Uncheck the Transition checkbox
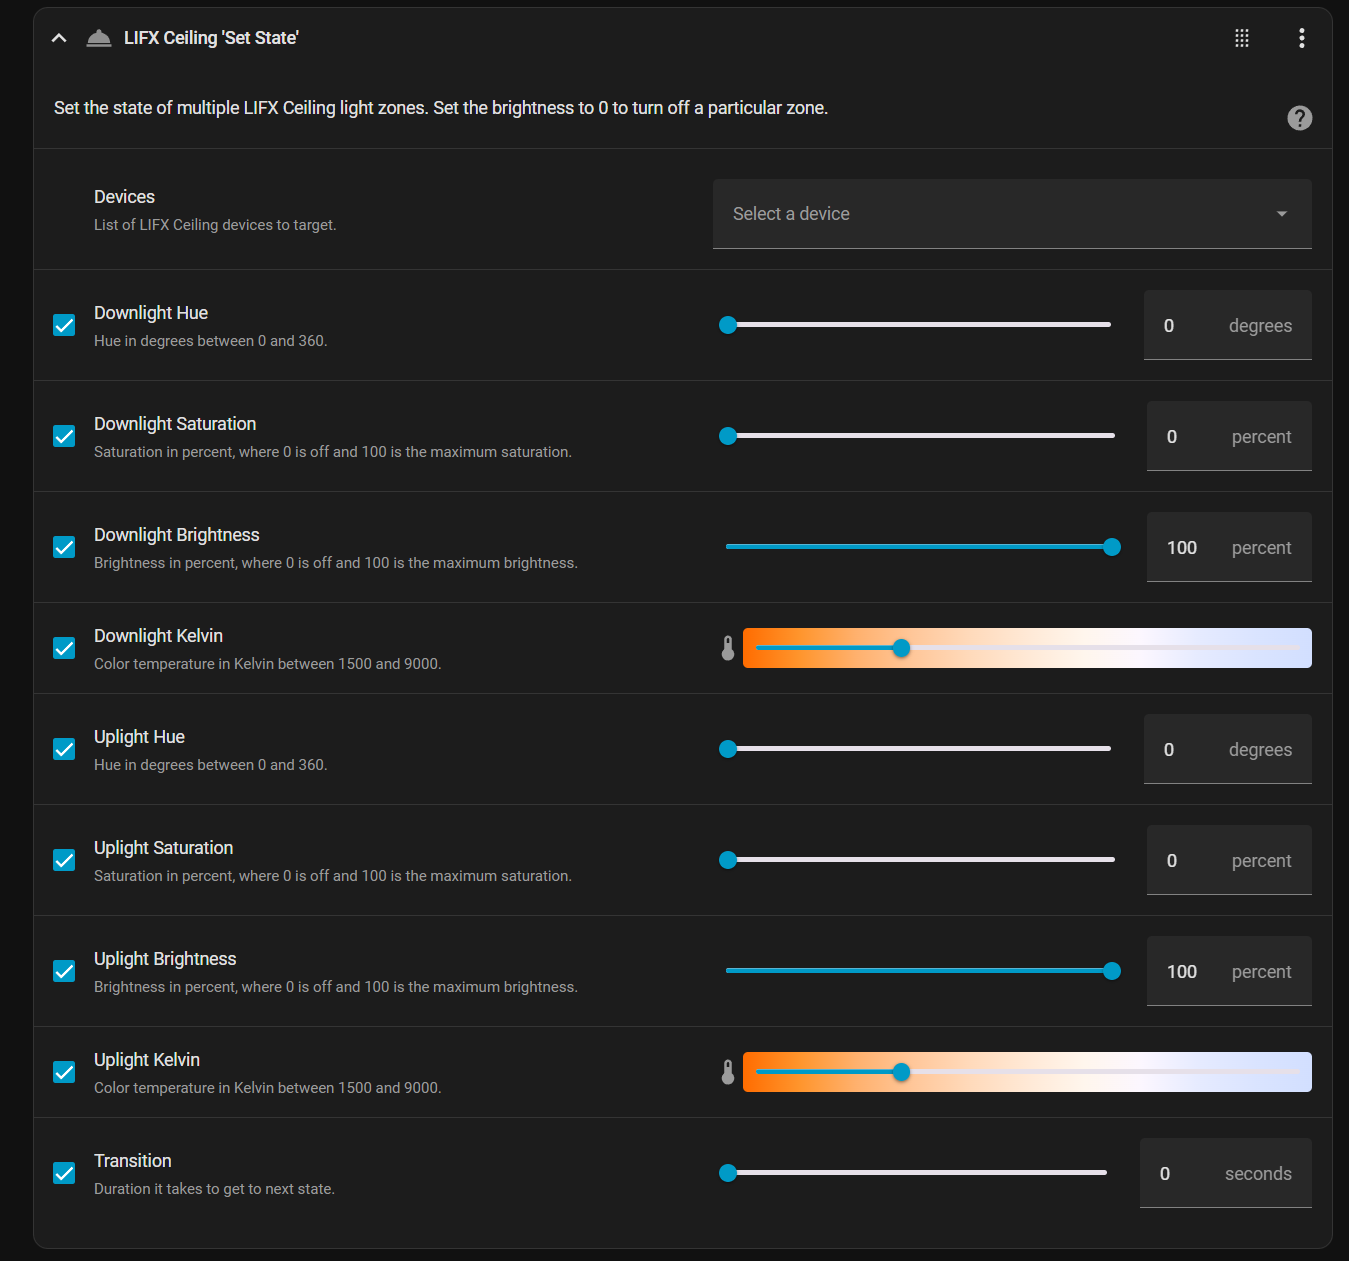Viewport: 1349px width, 1261px height. (x=64, y=1174)
